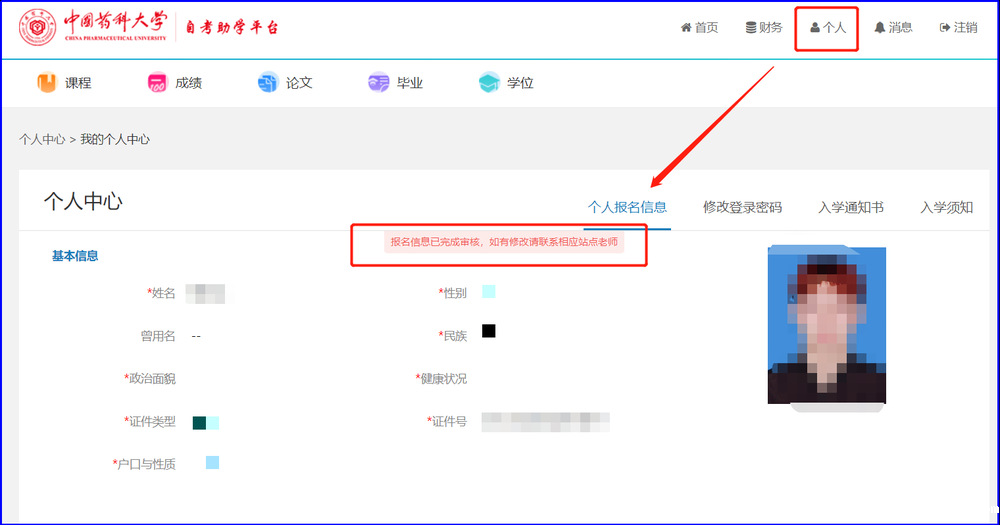The height and width of the screenshot is (525, 1000).
Task: Click the 我的个人中心 breadcrumb link
Action: (x=115, y=140)
